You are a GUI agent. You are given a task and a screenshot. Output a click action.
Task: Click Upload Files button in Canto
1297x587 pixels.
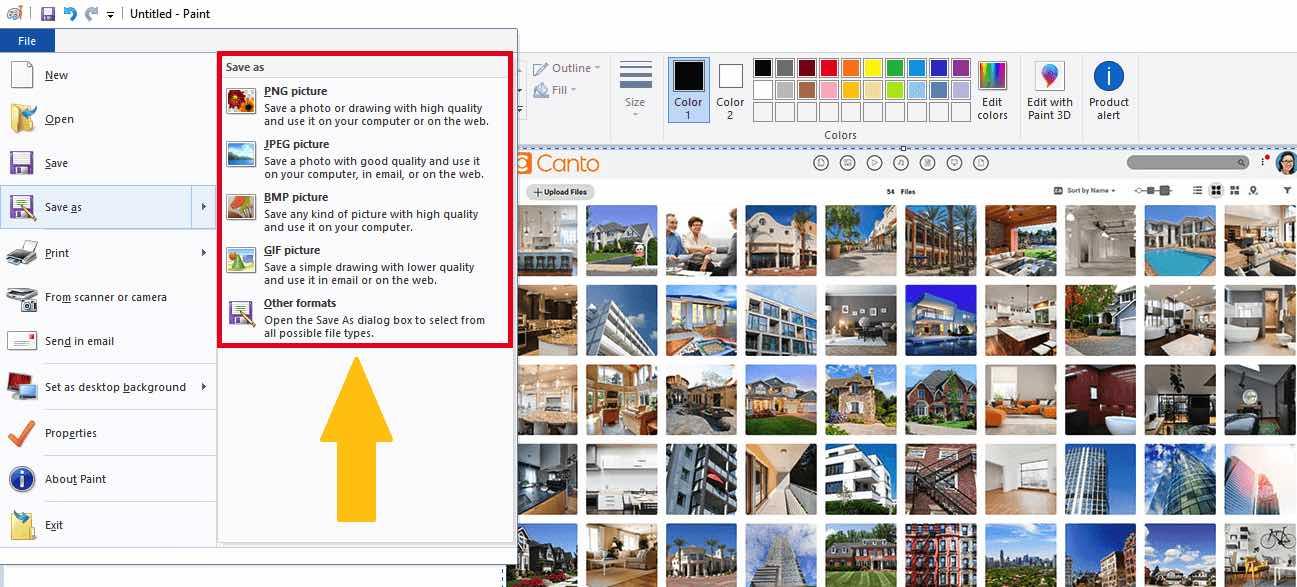(x=559, y=192)
